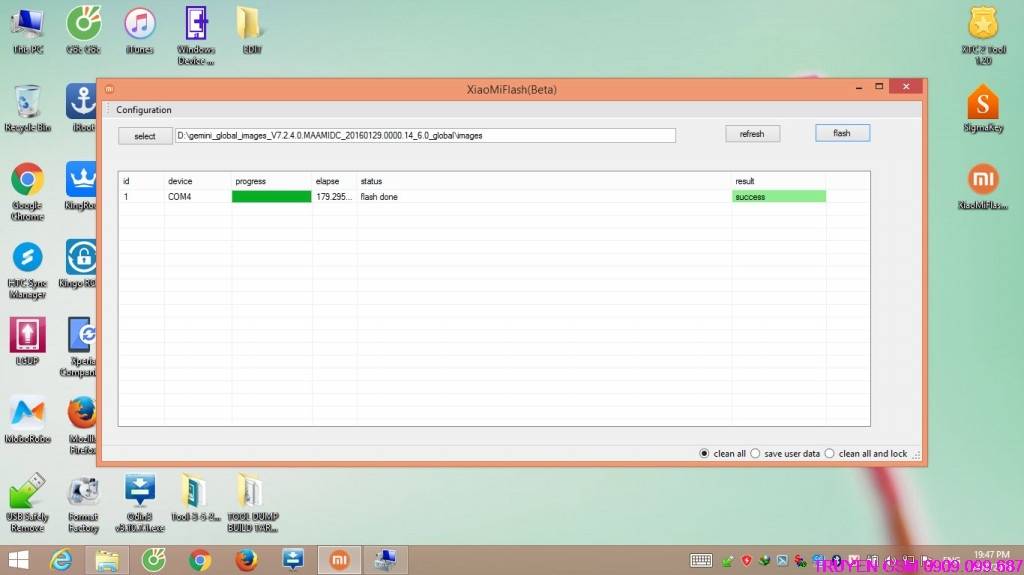Open Internet Explorer from the taskbar

[61, 561]
